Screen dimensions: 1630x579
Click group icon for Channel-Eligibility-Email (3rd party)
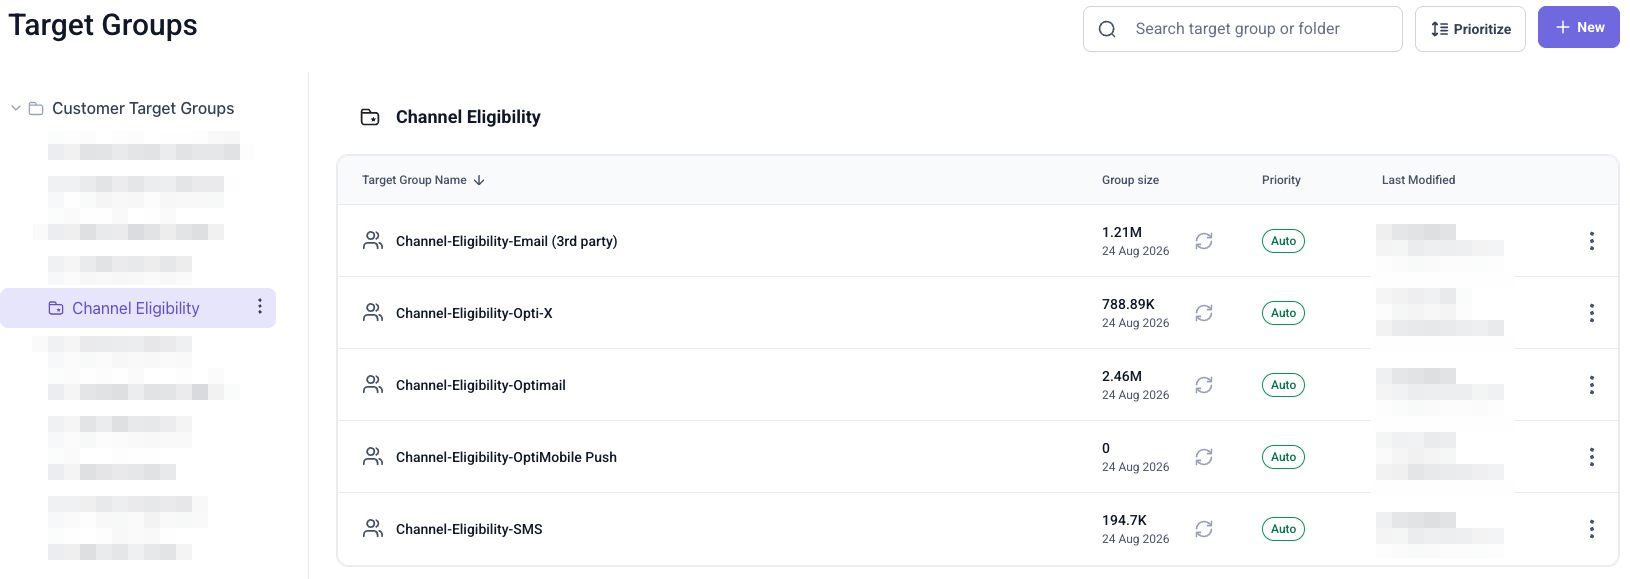tap(373, 240)
